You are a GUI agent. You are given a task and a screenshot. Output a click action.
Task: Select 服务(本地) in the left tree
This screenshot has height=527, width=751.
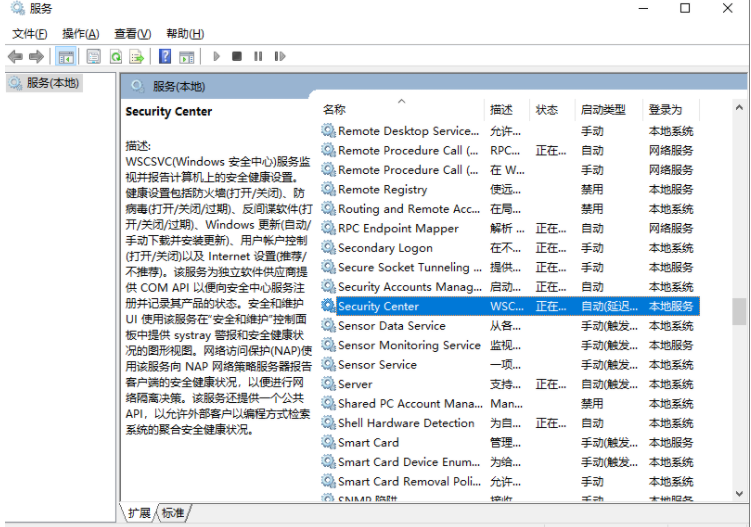pyautogui.click(x=52, y=83)
